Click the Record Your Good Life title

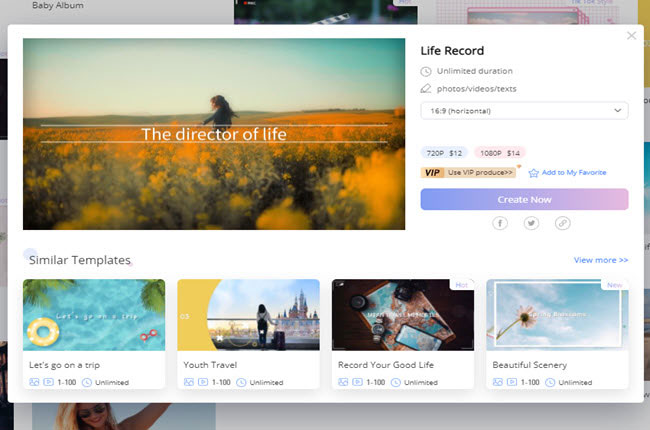coord(386,365)
